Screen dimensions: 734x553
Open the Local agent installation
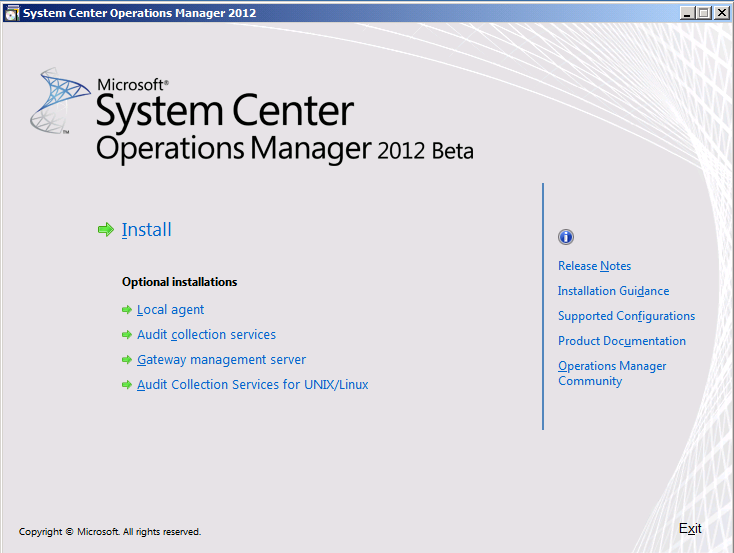click(170, 310)
